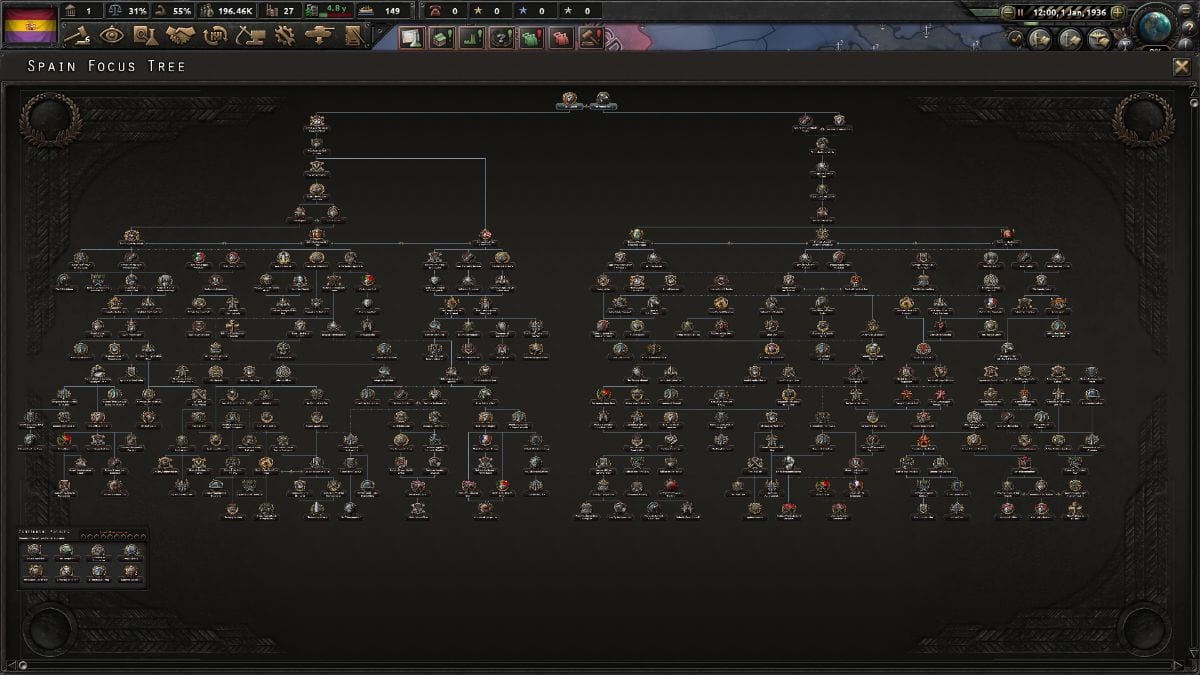The height and width of the screenshot is (675, 1200).
Task: Decrease game speed with minus button
Action: (1007, 13)
